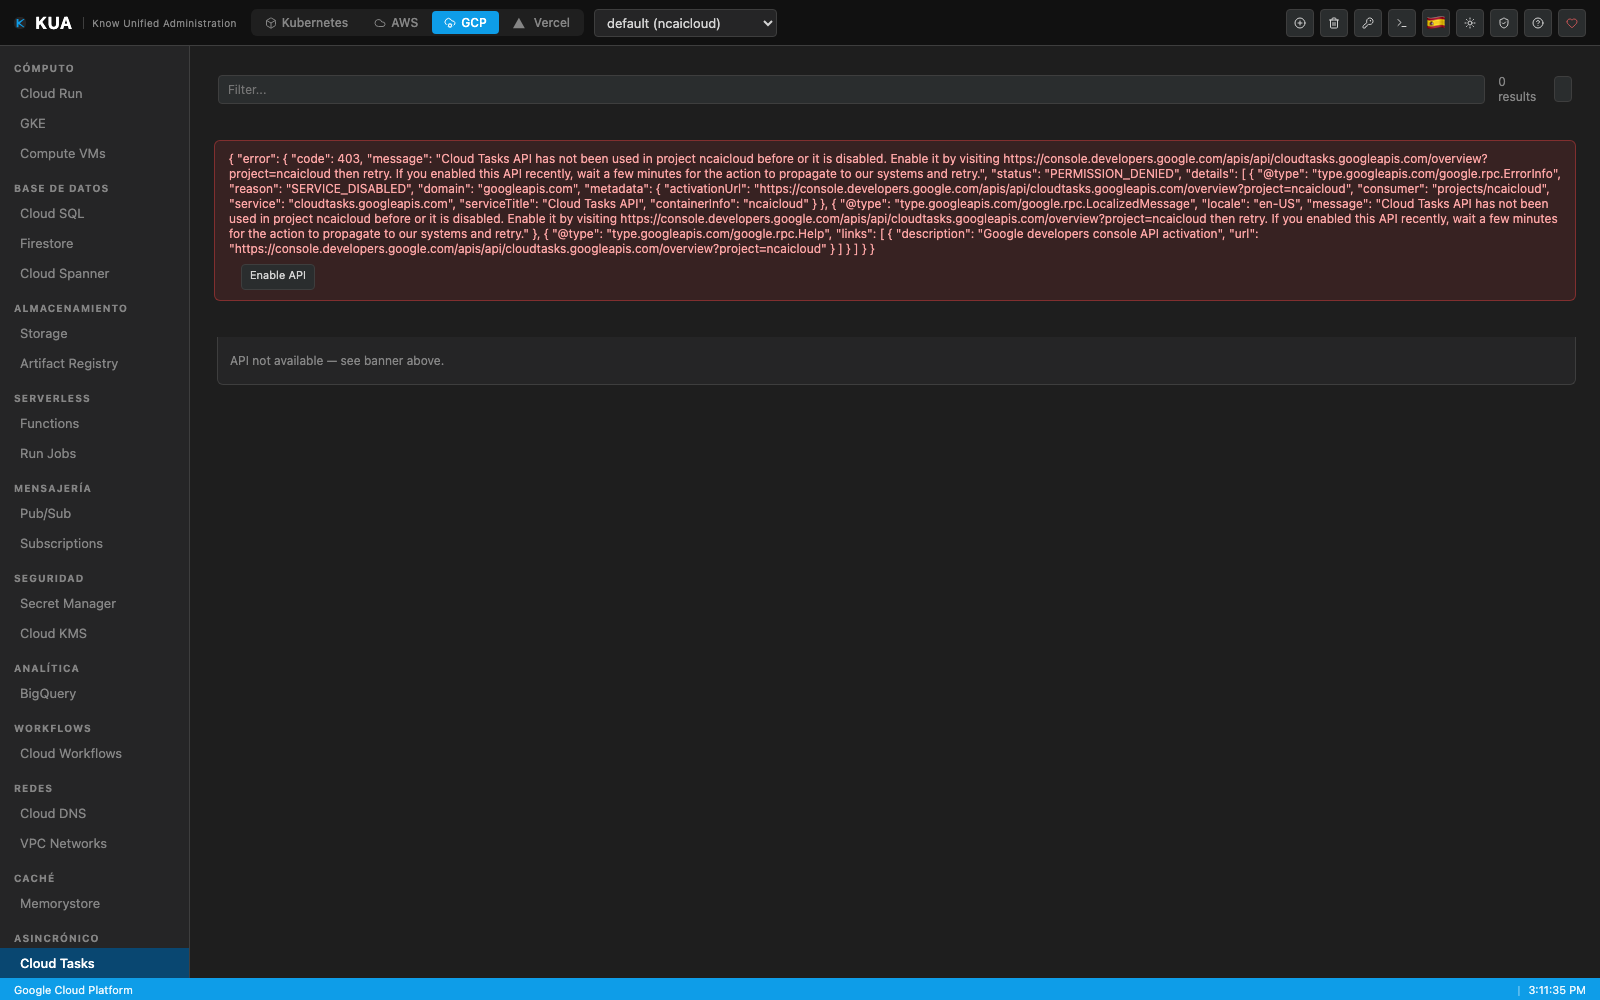
Task: Click 'API not available — see banner above.' message
Action: tap(337, 361)
